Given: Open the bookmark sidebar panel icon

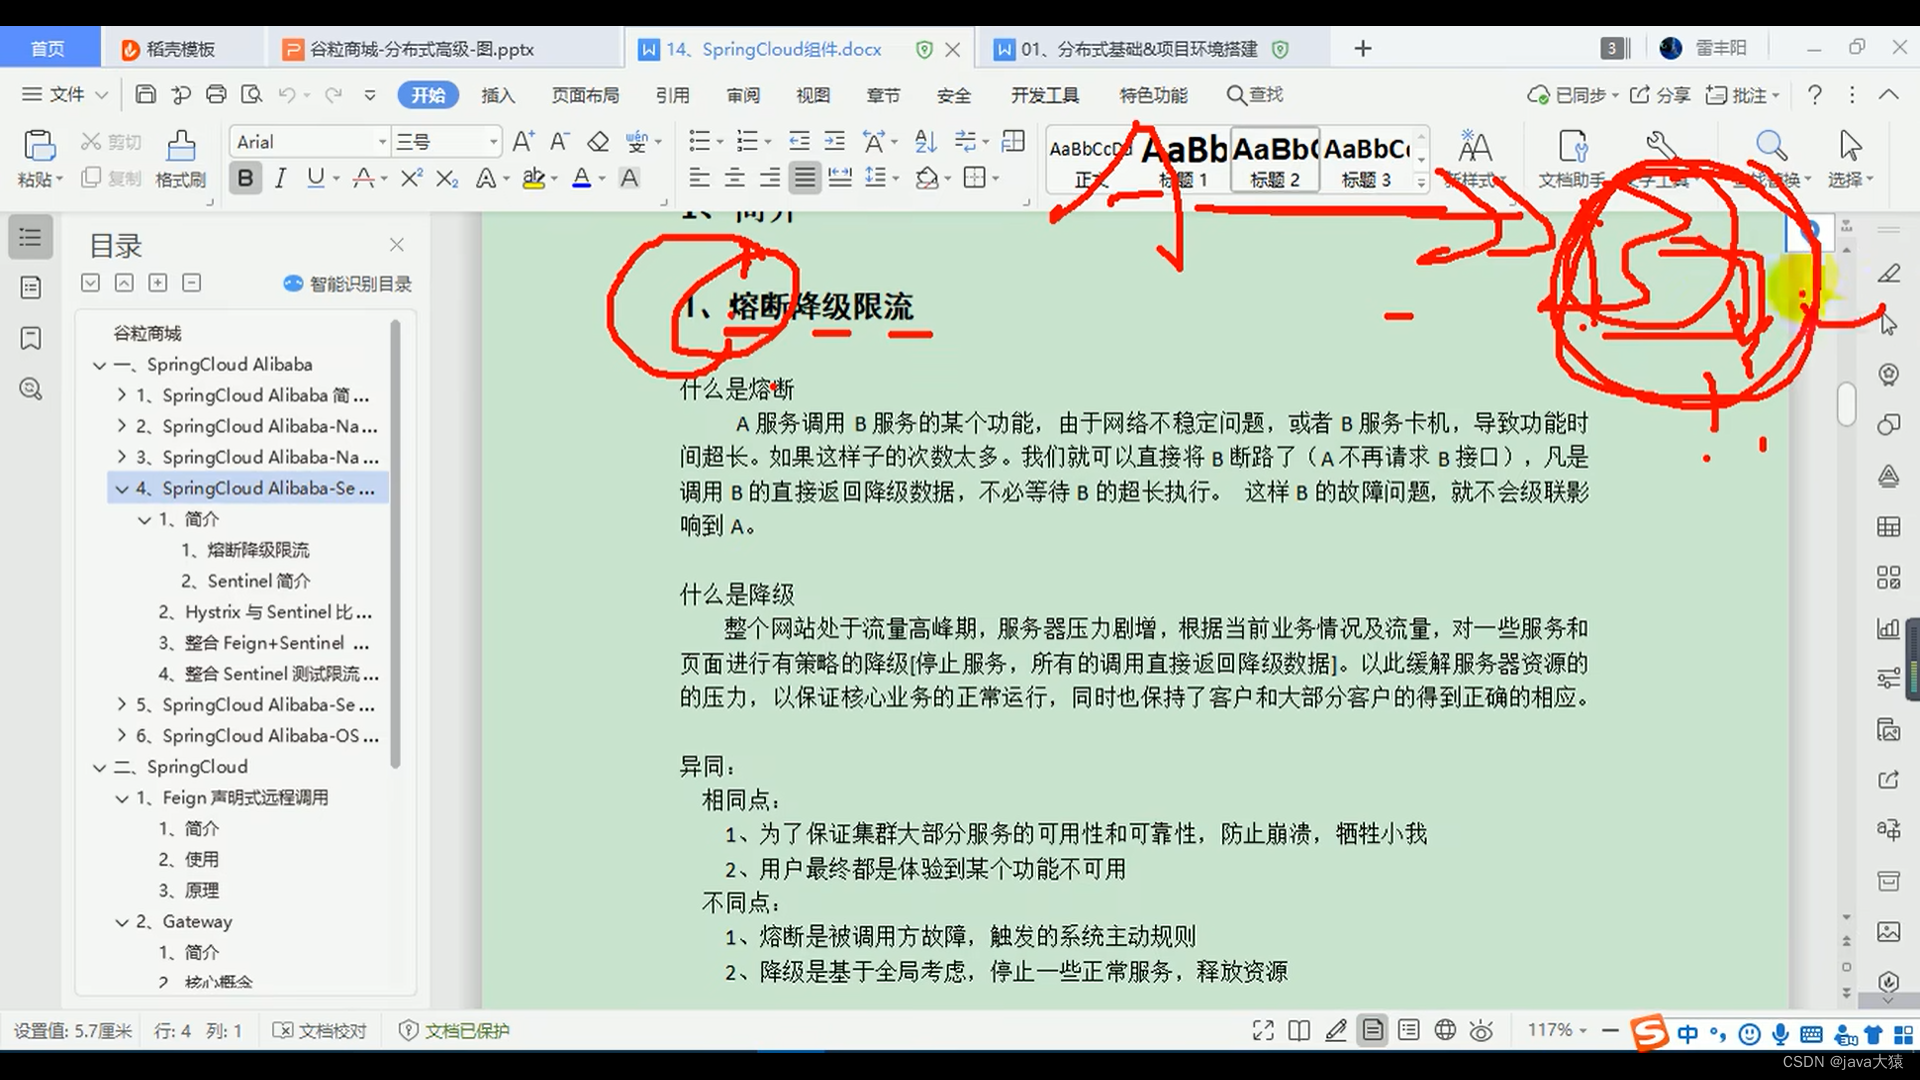Looking at the screenshot, I should [x=31, y=338].
